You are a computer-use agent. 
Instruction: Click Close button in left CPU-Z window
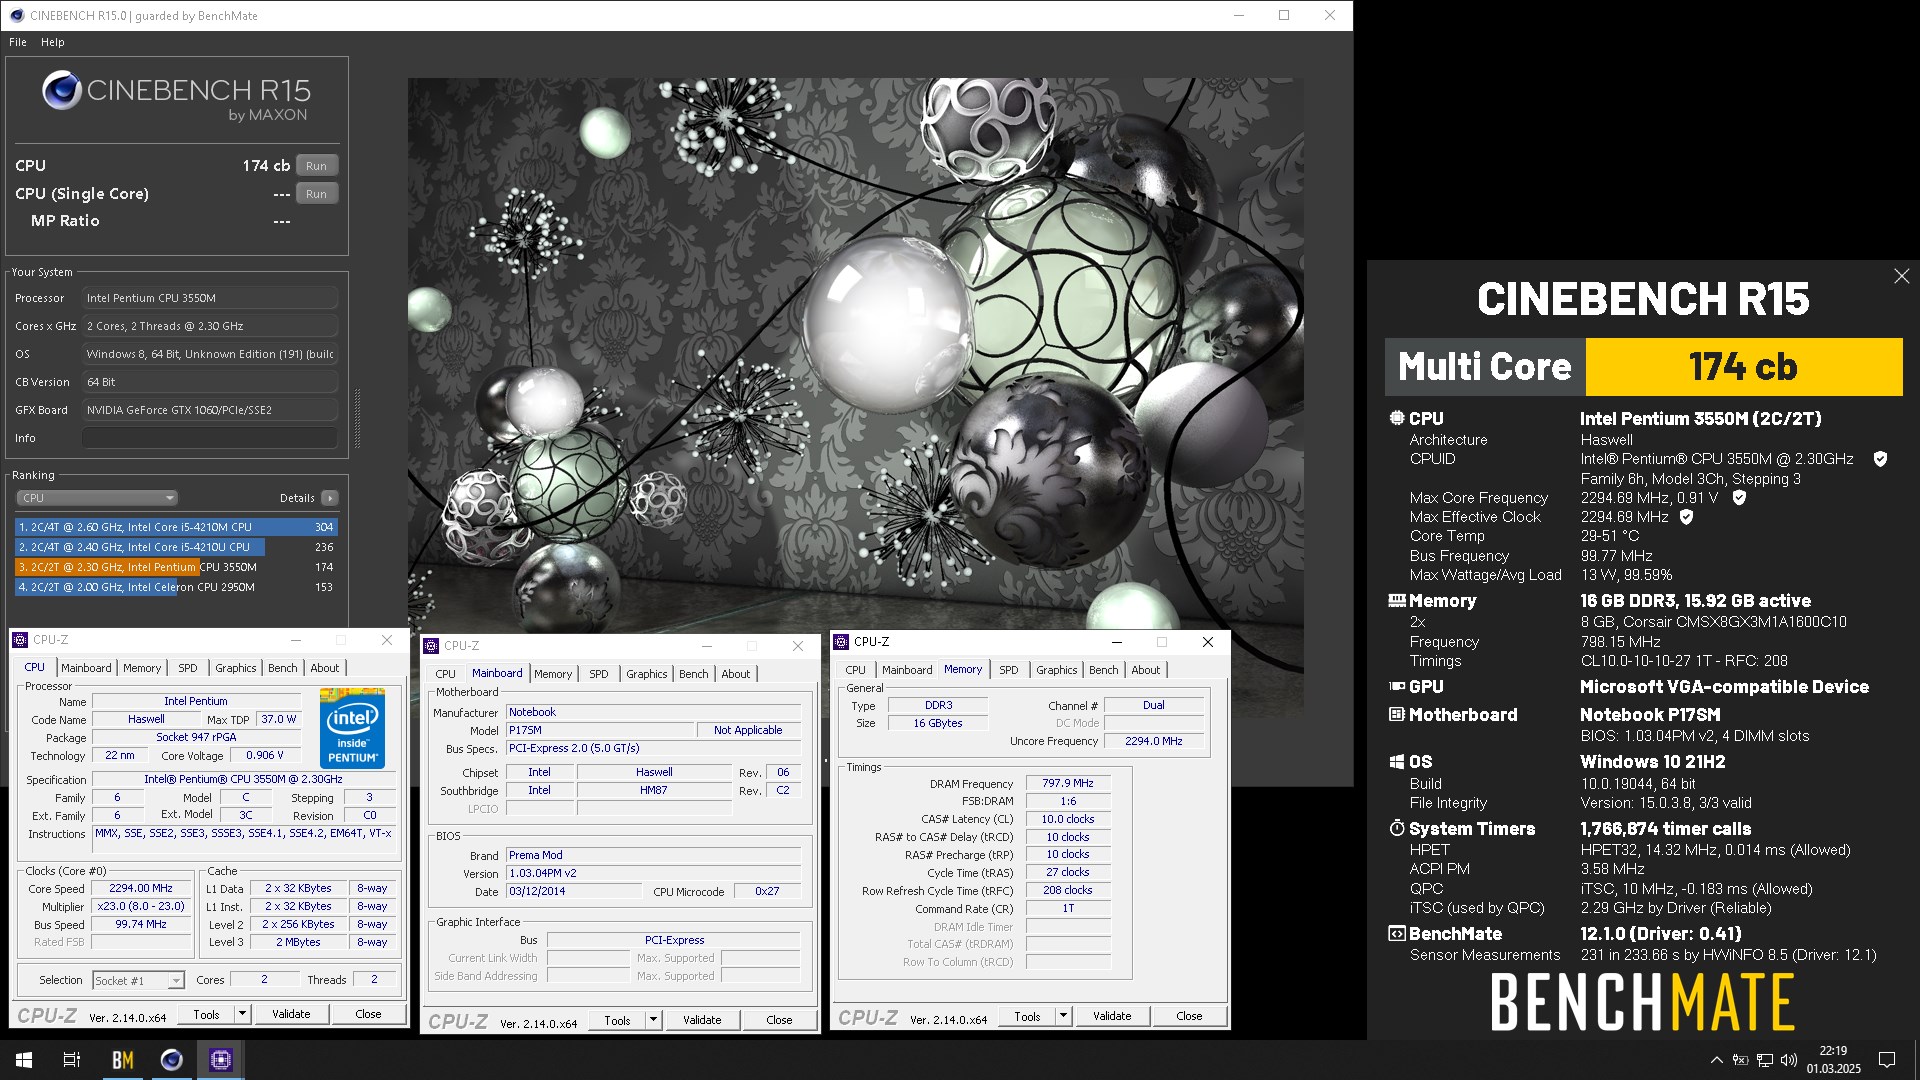tap(368, 1014)
